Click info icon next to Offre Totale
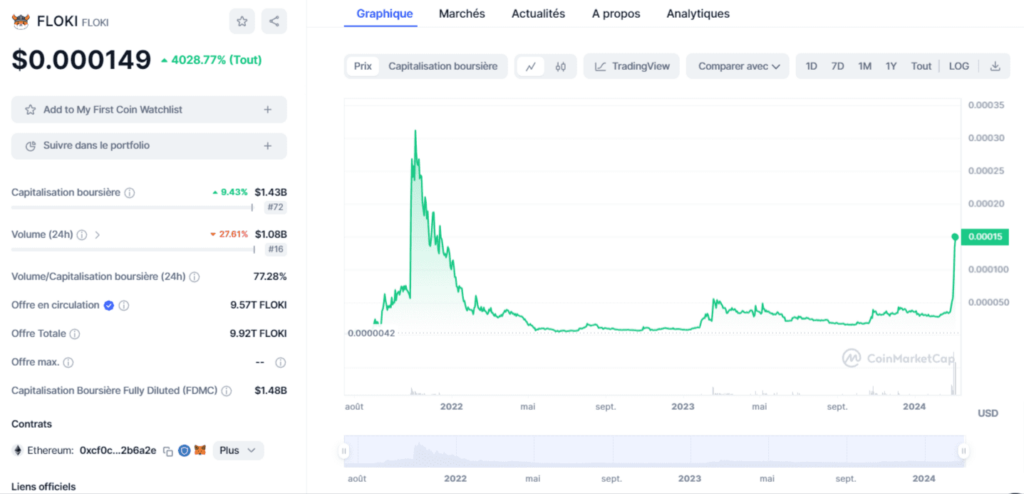Screen dimensions: 1024x494 [x=75, y=334]
